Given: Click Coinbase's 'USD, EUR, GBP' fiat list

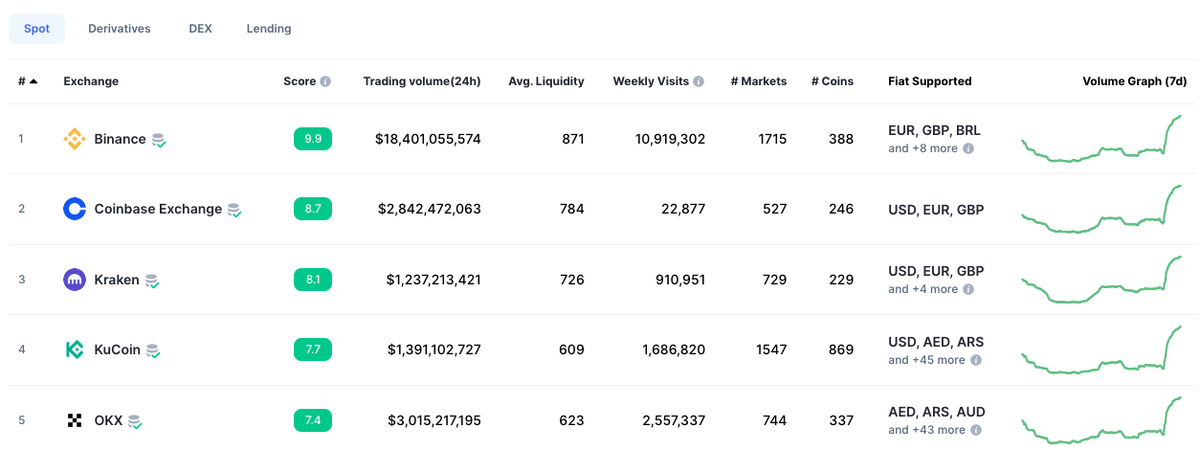Looking at the screenshot, I should click(936, 209).
